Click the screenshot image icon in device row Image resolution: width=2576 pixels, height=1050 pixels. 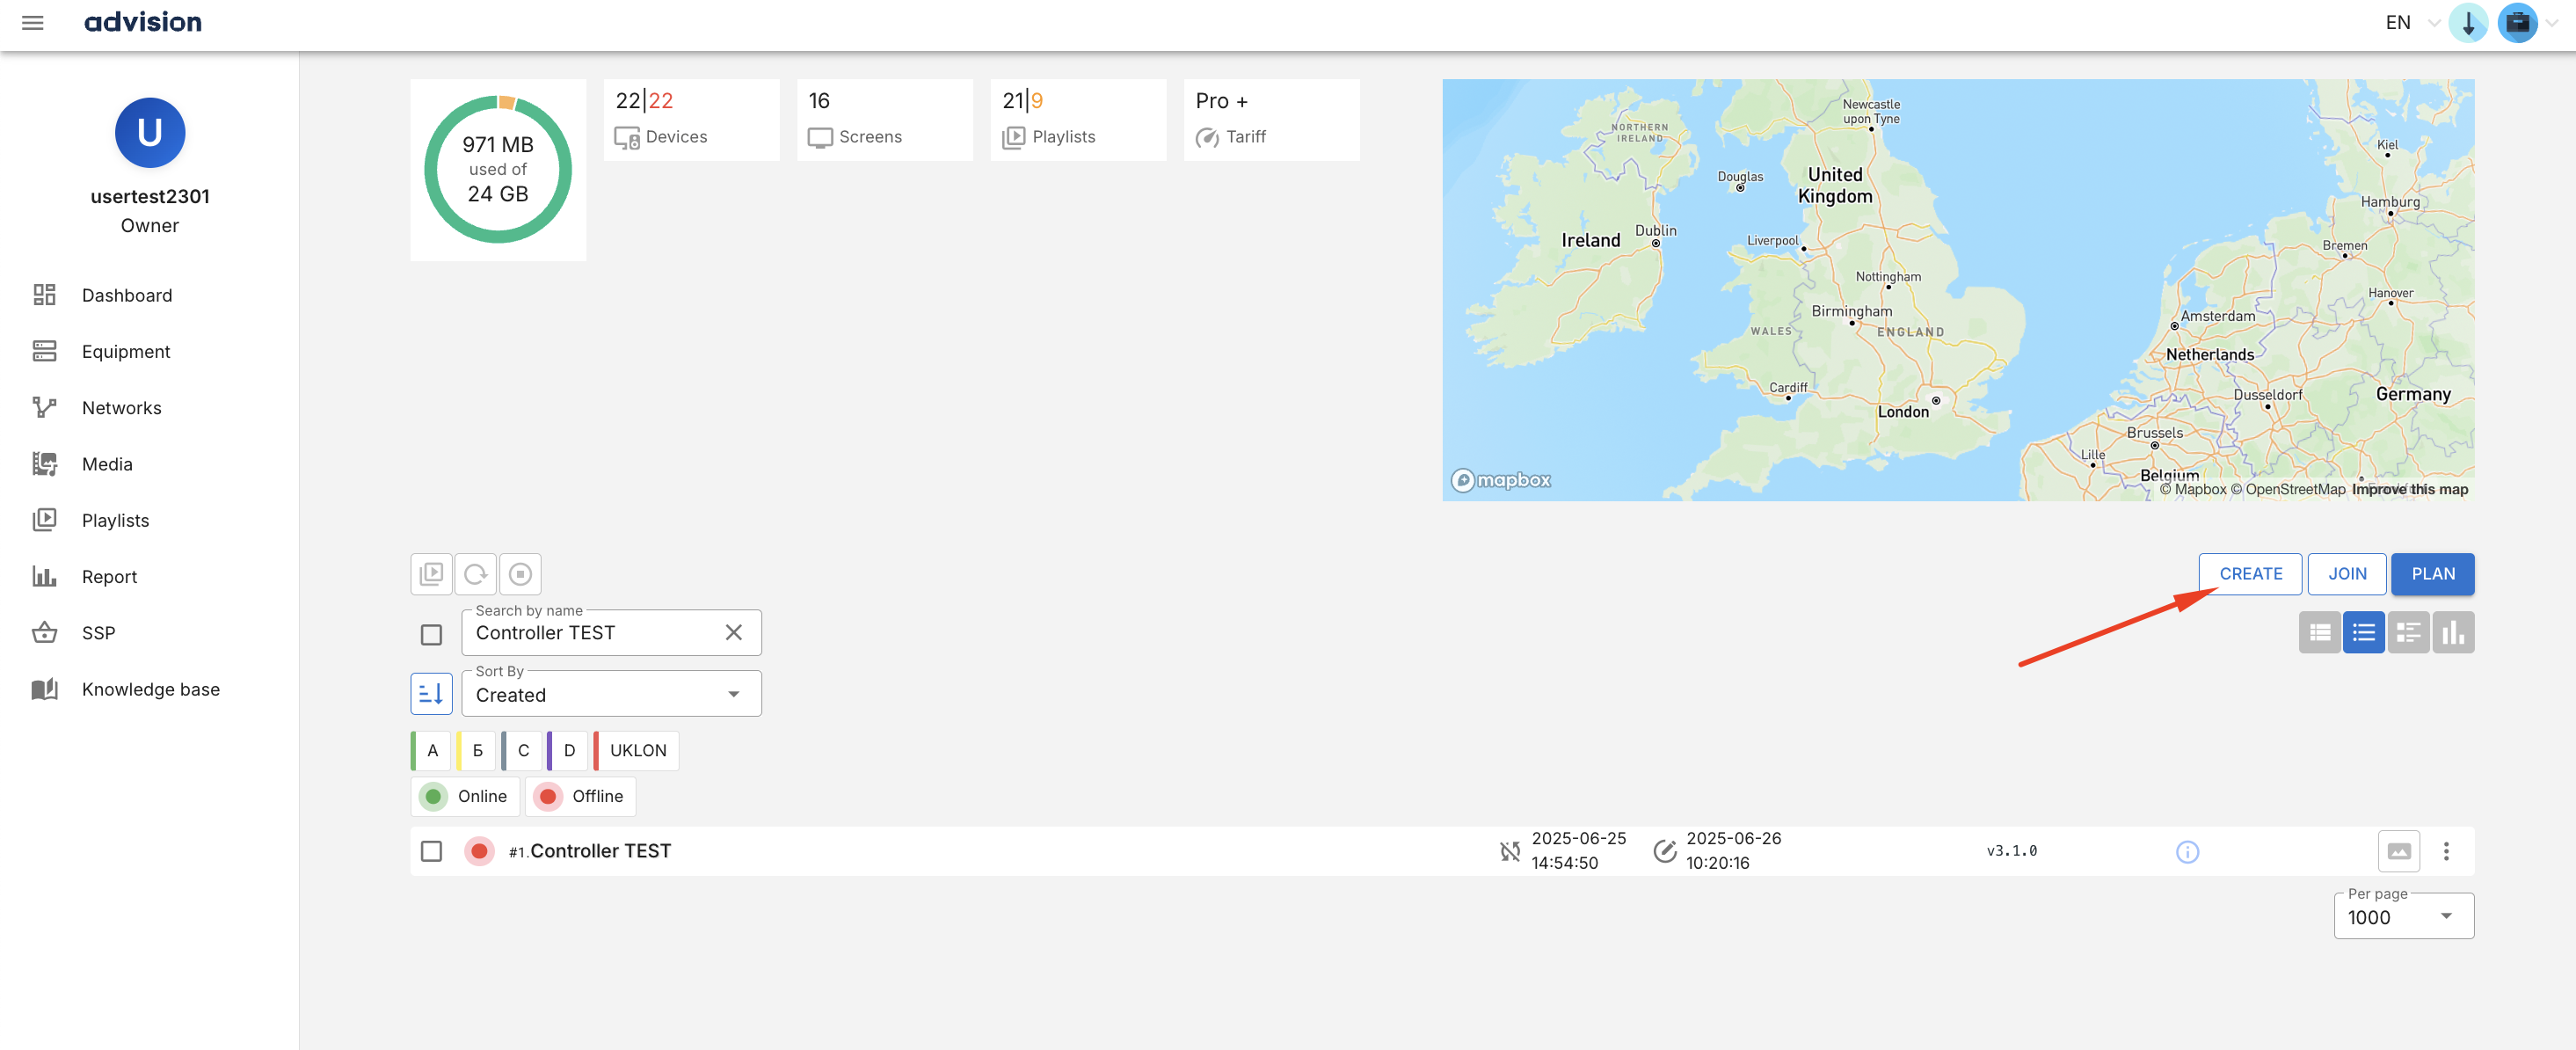[2398, 852]
